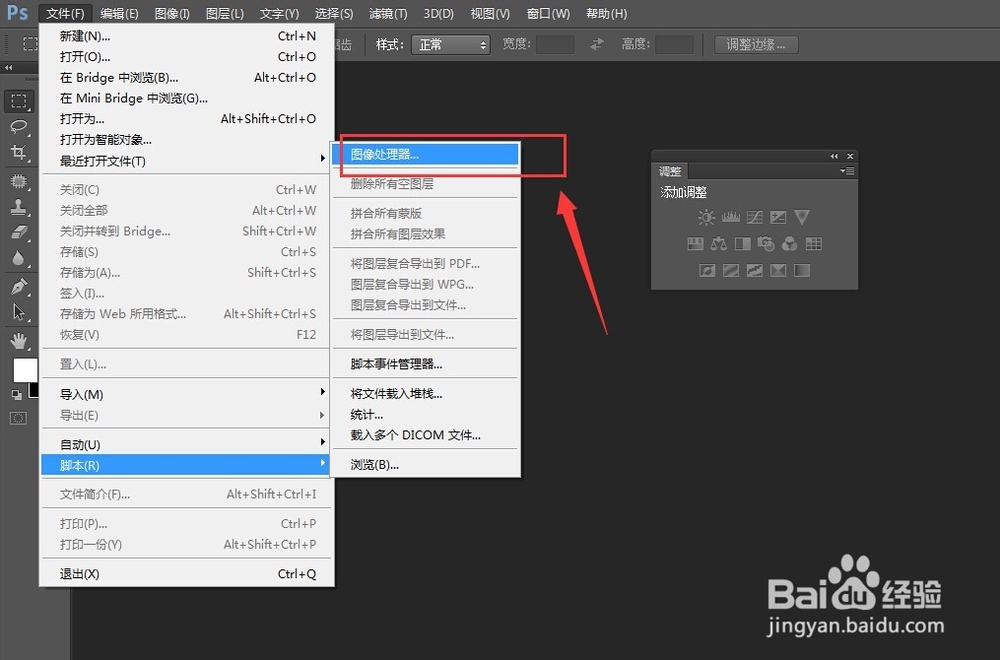Expand the 导入(M) submenu
Viewport: 1000px width, 660px height.
[x=186, y=395]
